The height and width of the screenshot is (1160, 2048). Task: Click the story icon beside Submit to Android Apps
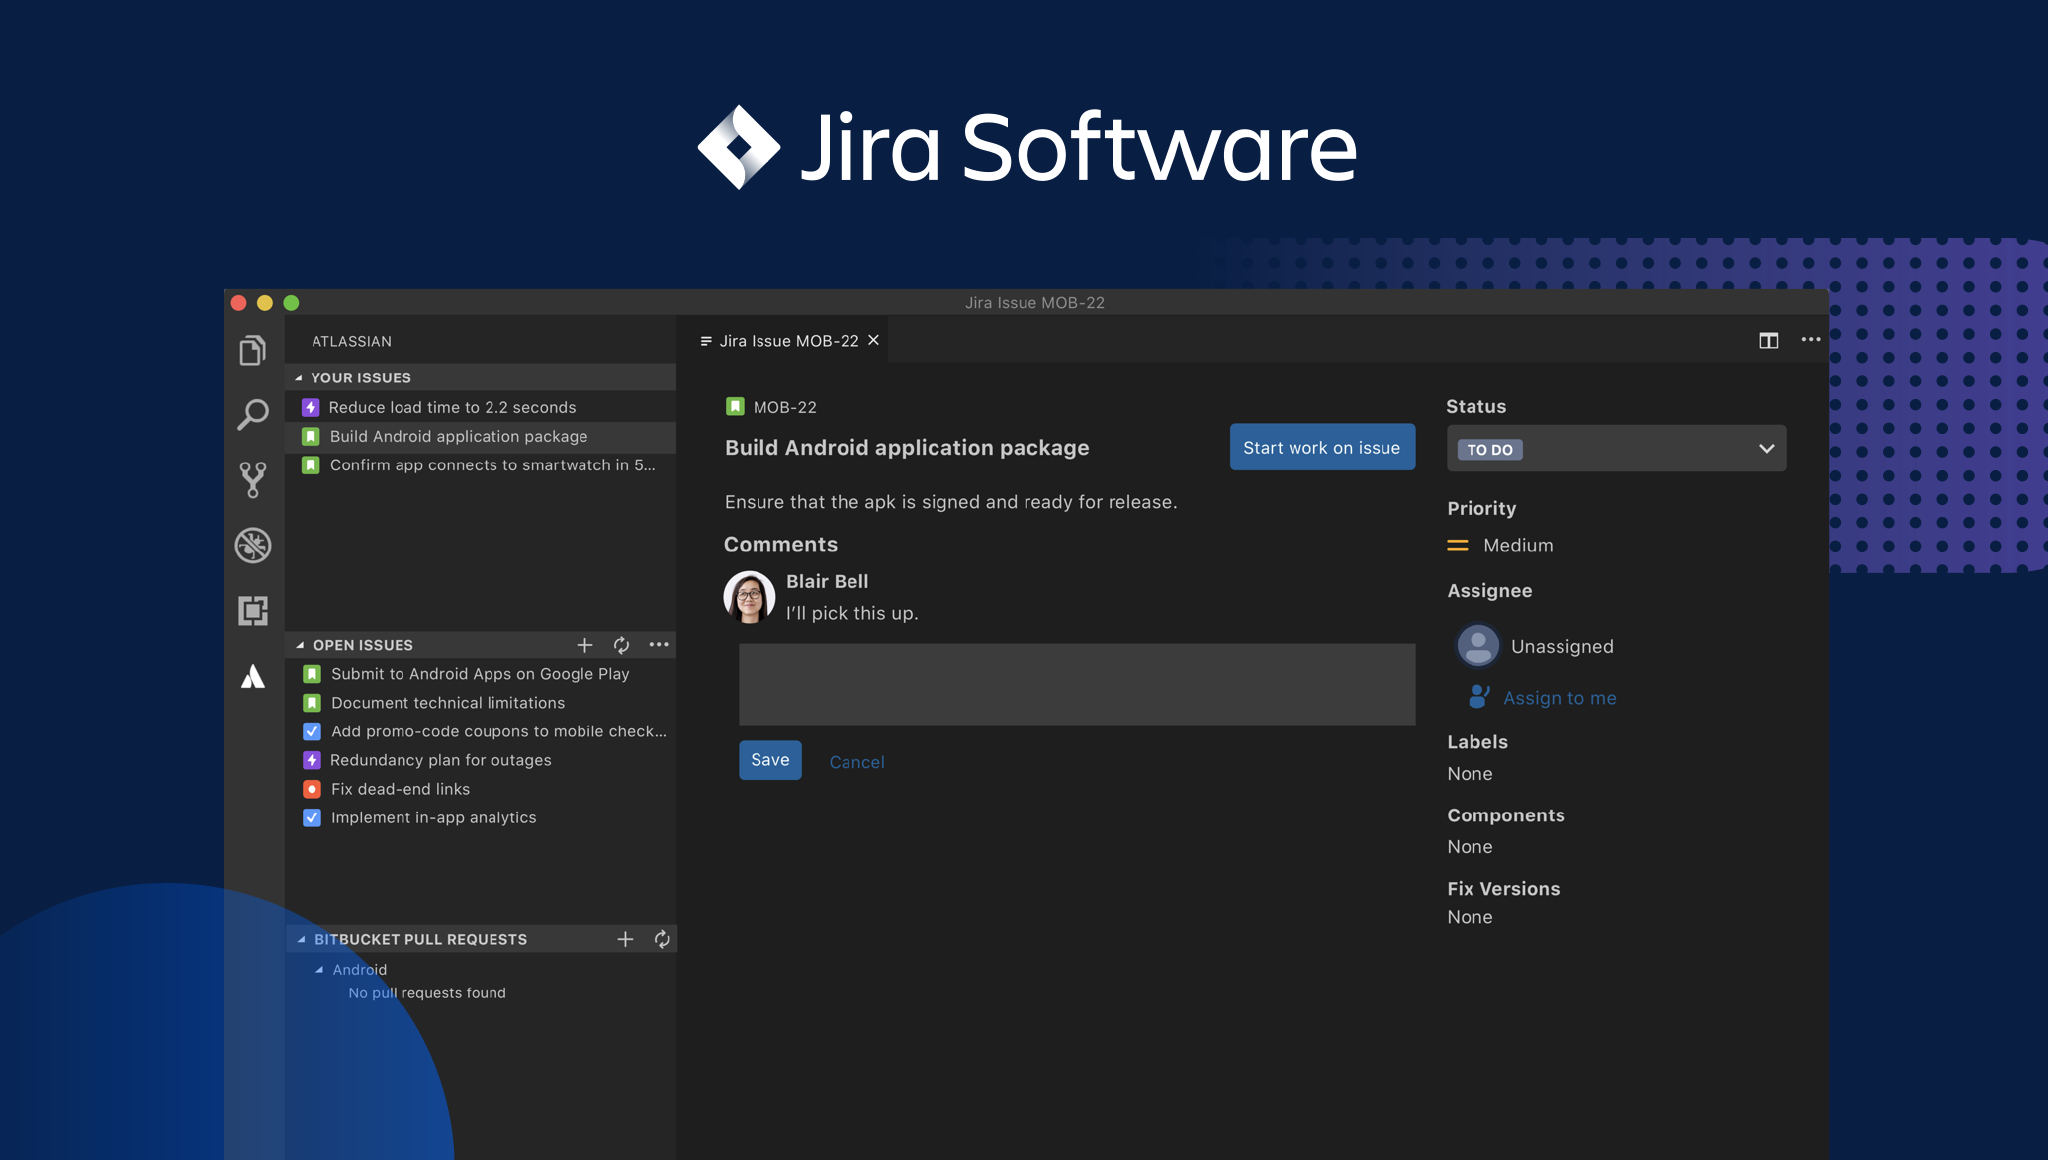click(x=312, y=674)
